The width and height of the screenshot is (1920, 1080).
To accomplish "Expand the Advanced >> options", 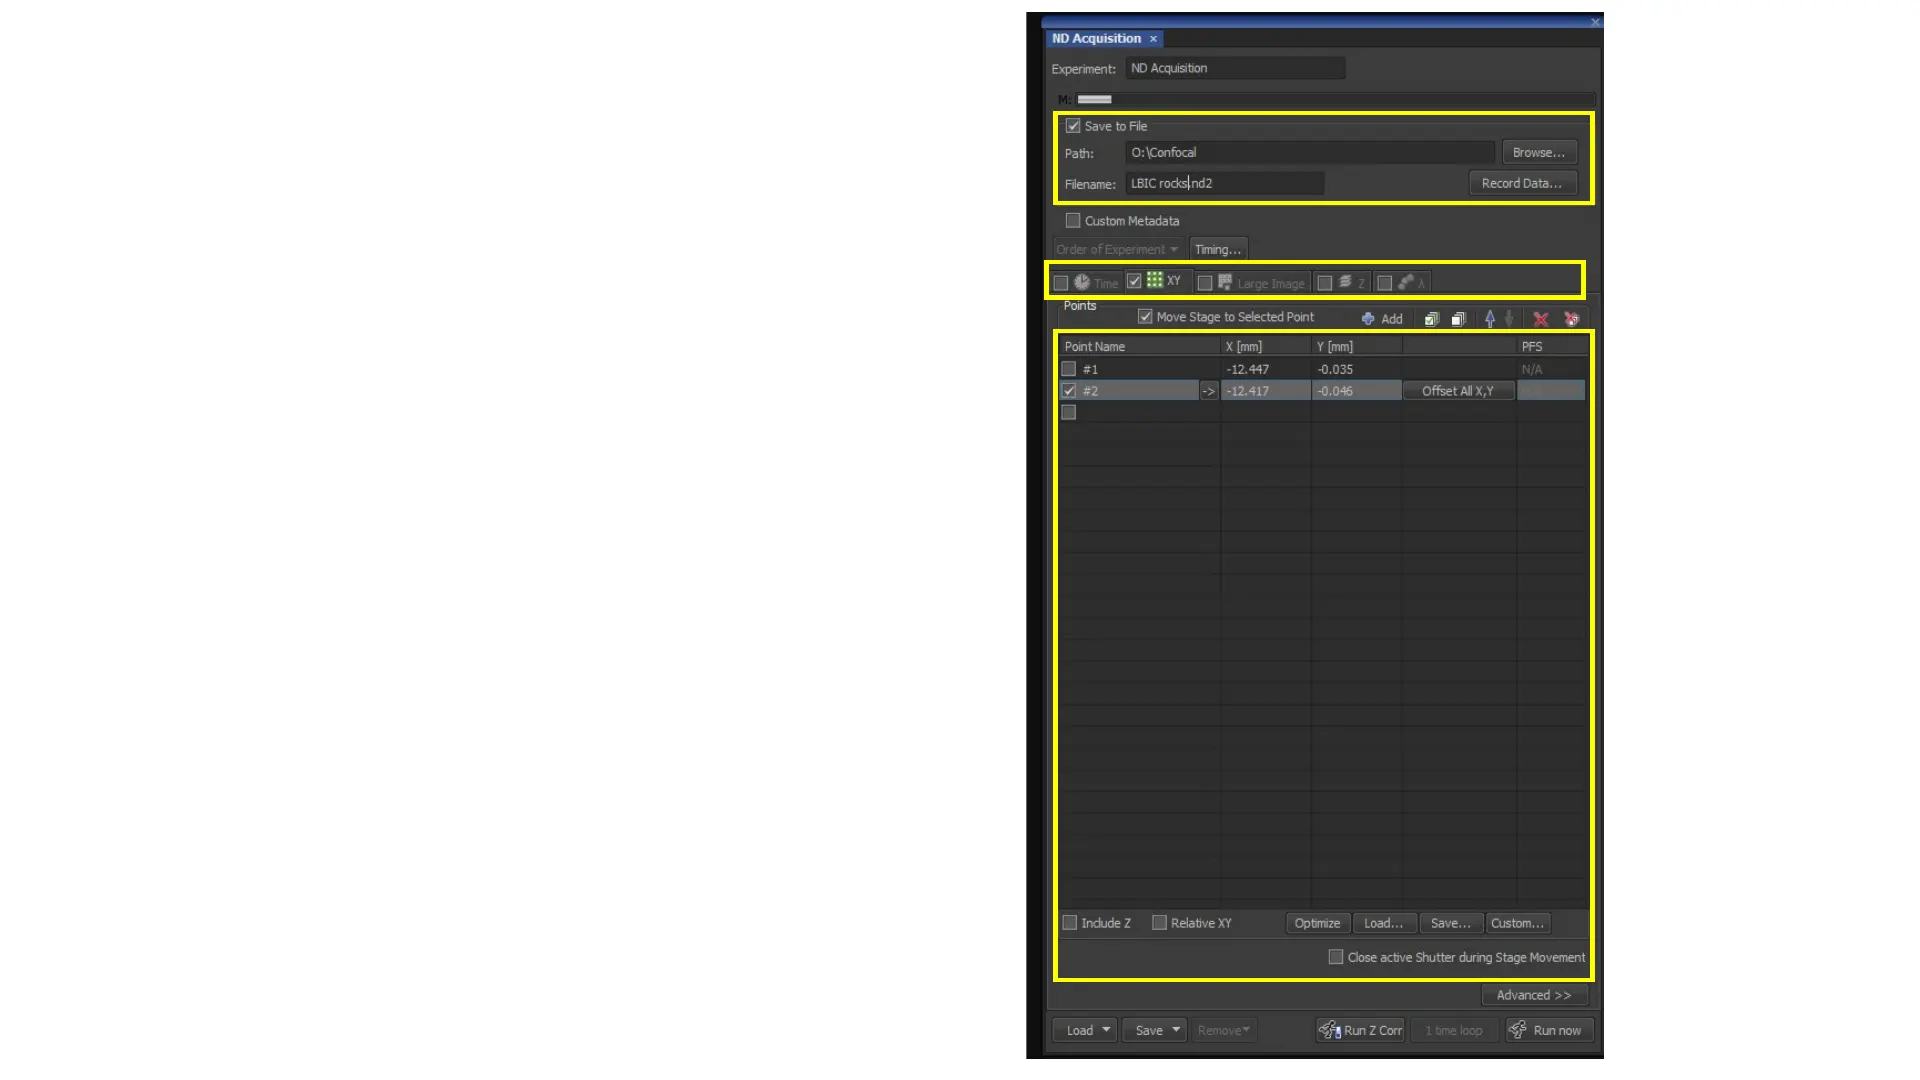I will [1534, 995].
